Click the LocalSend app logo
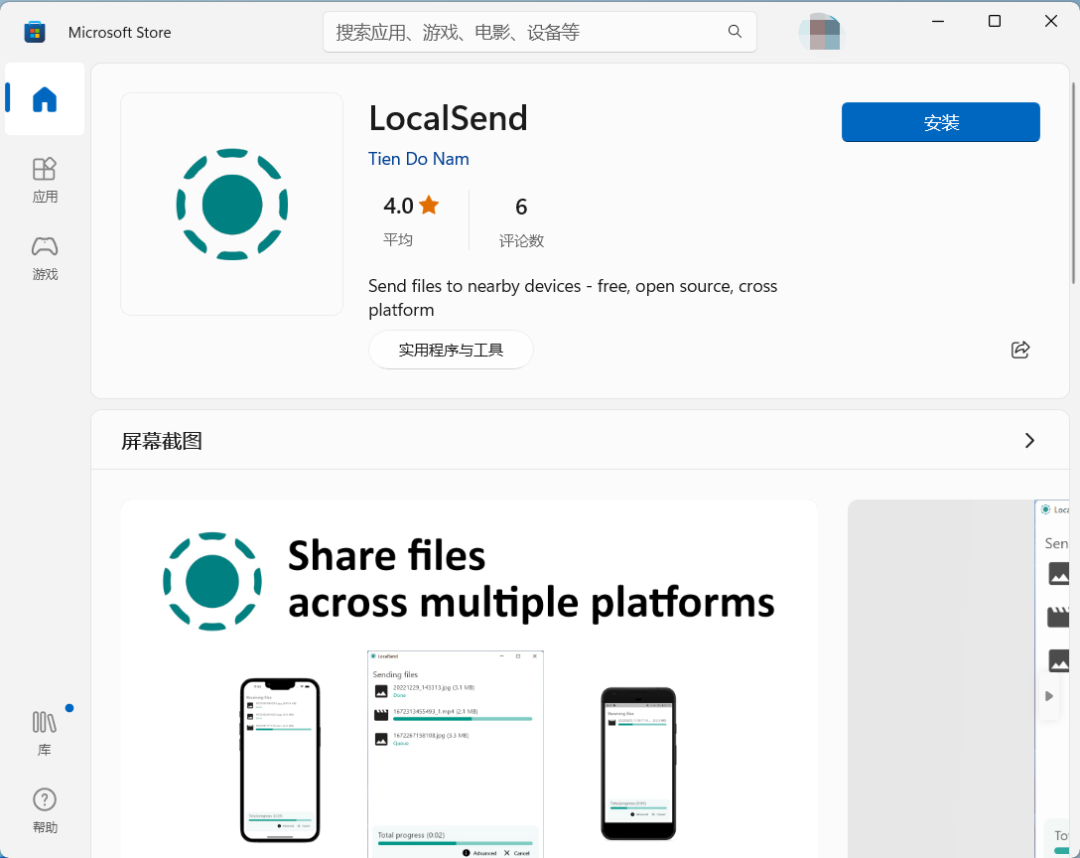1080x858 pixels. click(232, 204)
